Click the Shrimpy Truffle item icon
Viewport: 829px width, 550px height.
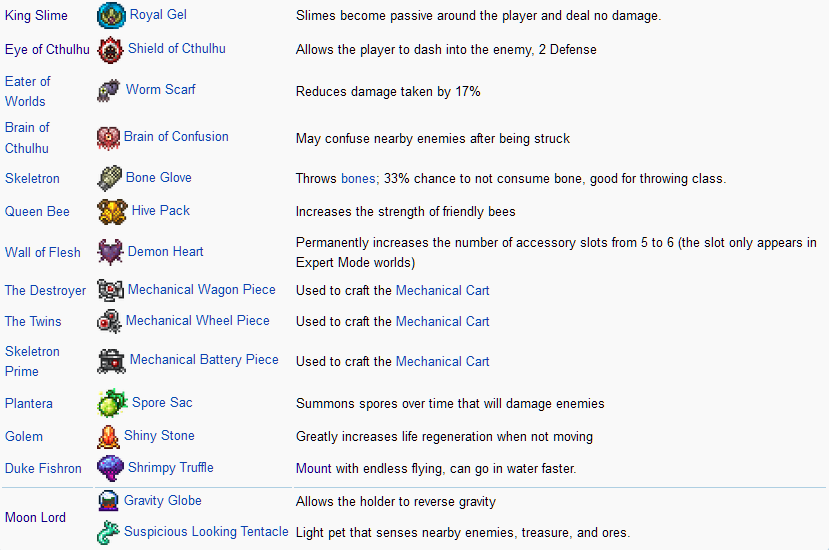tap(110, 468)
